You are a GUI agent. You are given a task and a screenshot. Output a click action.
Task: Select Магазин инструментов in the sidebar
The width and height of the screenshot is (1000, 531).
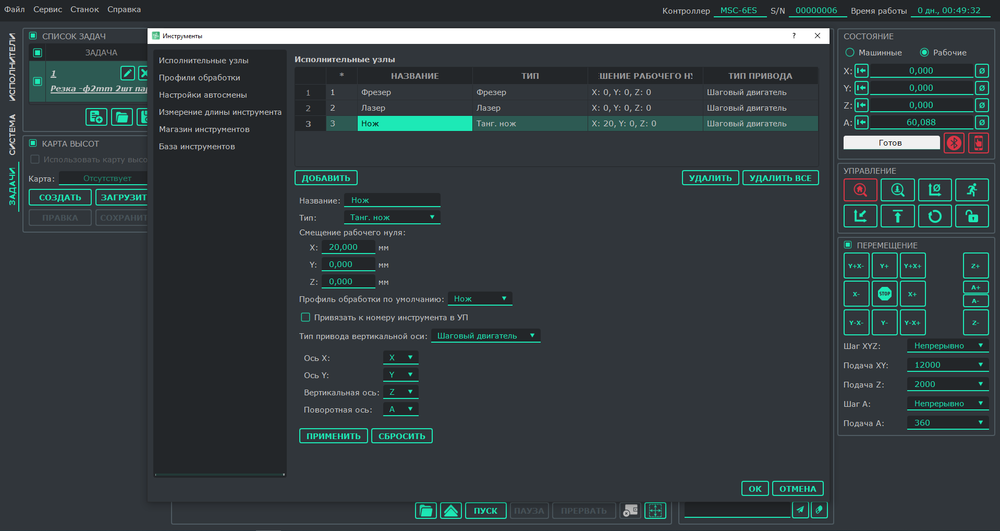click(x=204, y=129)
